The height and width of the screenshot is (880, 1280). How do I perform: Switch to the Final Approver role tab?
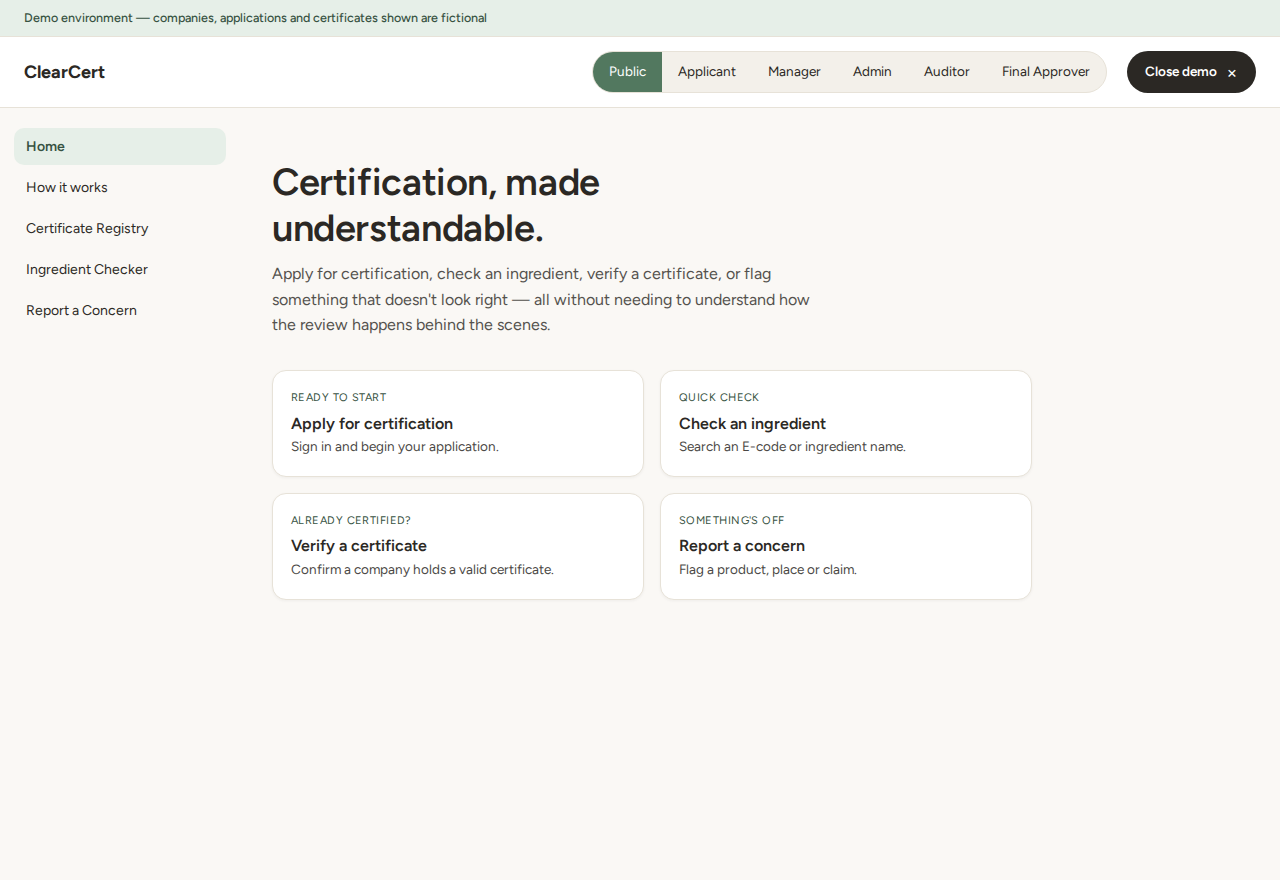1046,72
